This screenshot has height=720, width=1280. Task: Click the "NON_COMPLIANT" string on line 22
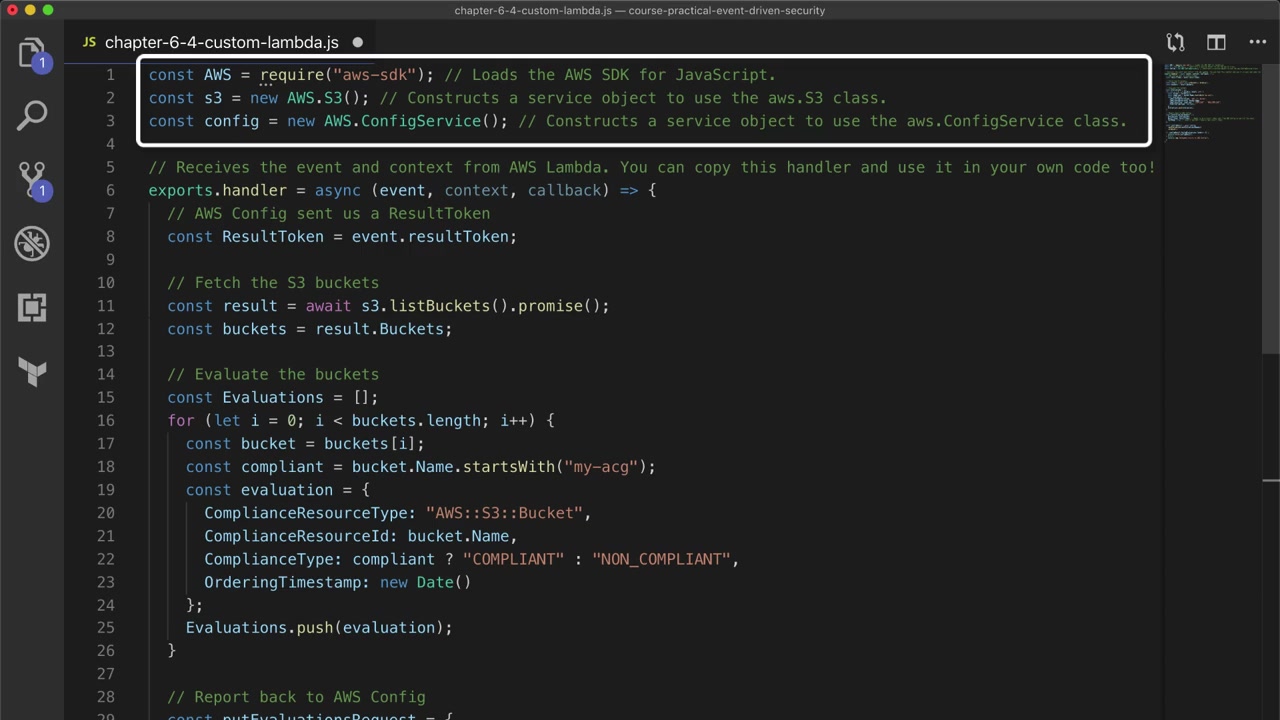(661, 559)
